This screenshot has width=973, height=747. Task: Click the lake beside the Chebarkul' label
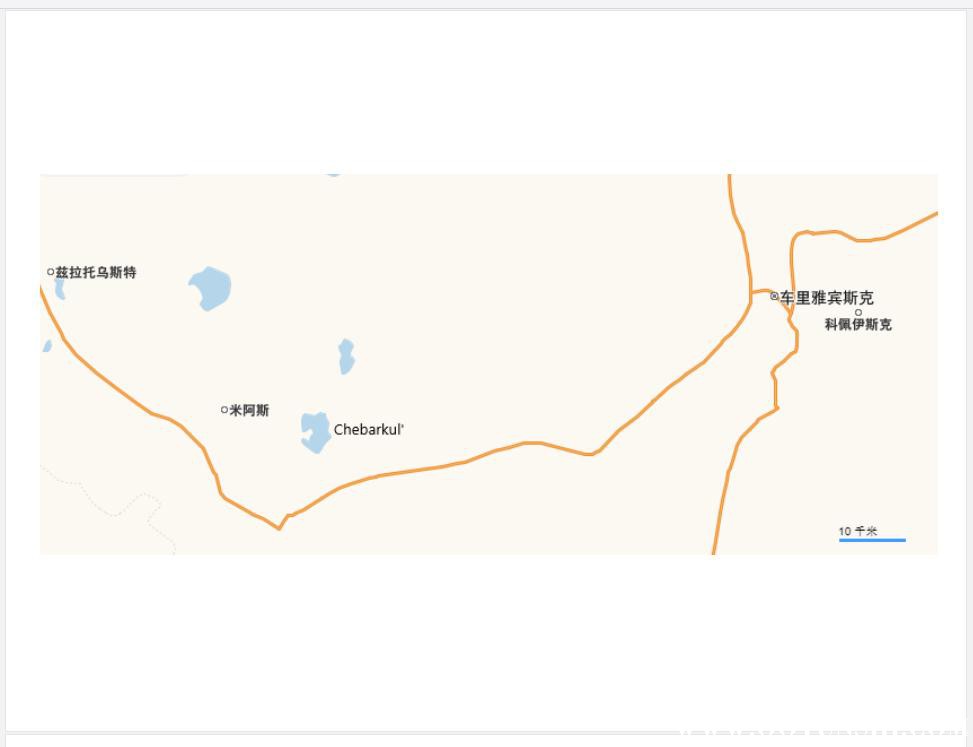pos(315,432)
